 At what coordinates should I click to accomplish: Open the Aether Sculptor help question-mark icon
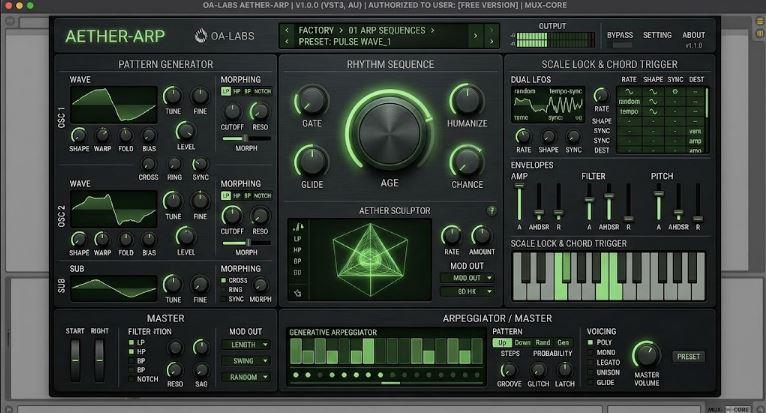491,211
